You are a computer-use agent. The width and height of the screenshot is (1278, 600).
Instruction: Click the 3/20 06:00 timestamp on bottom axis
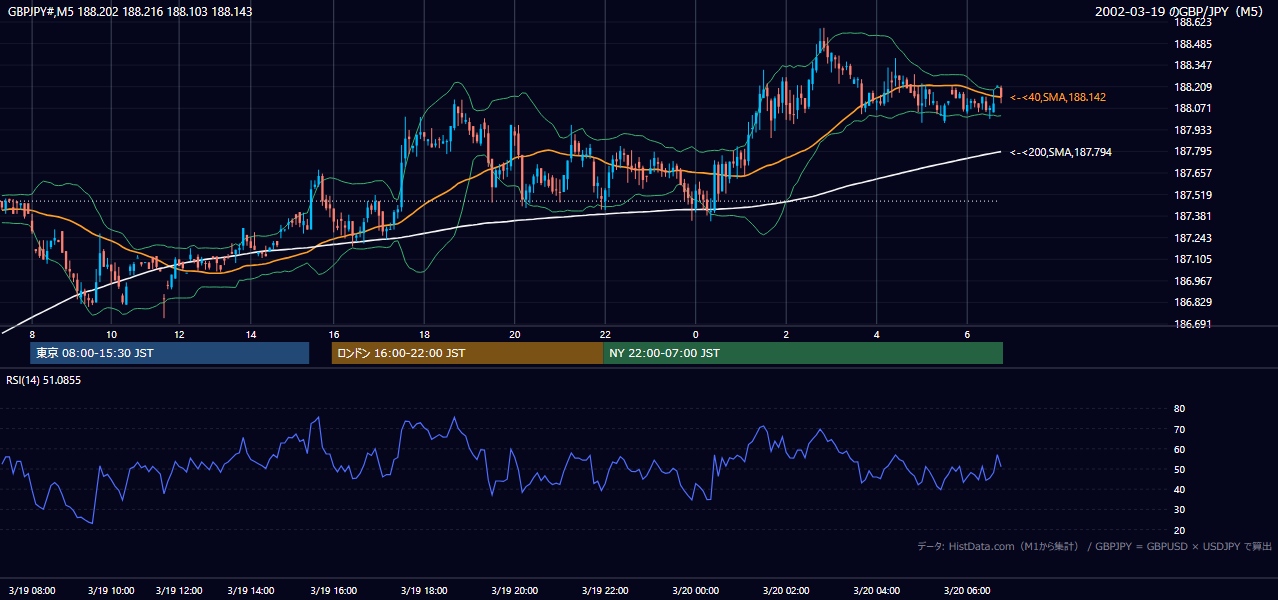click(x=968, y=591)
